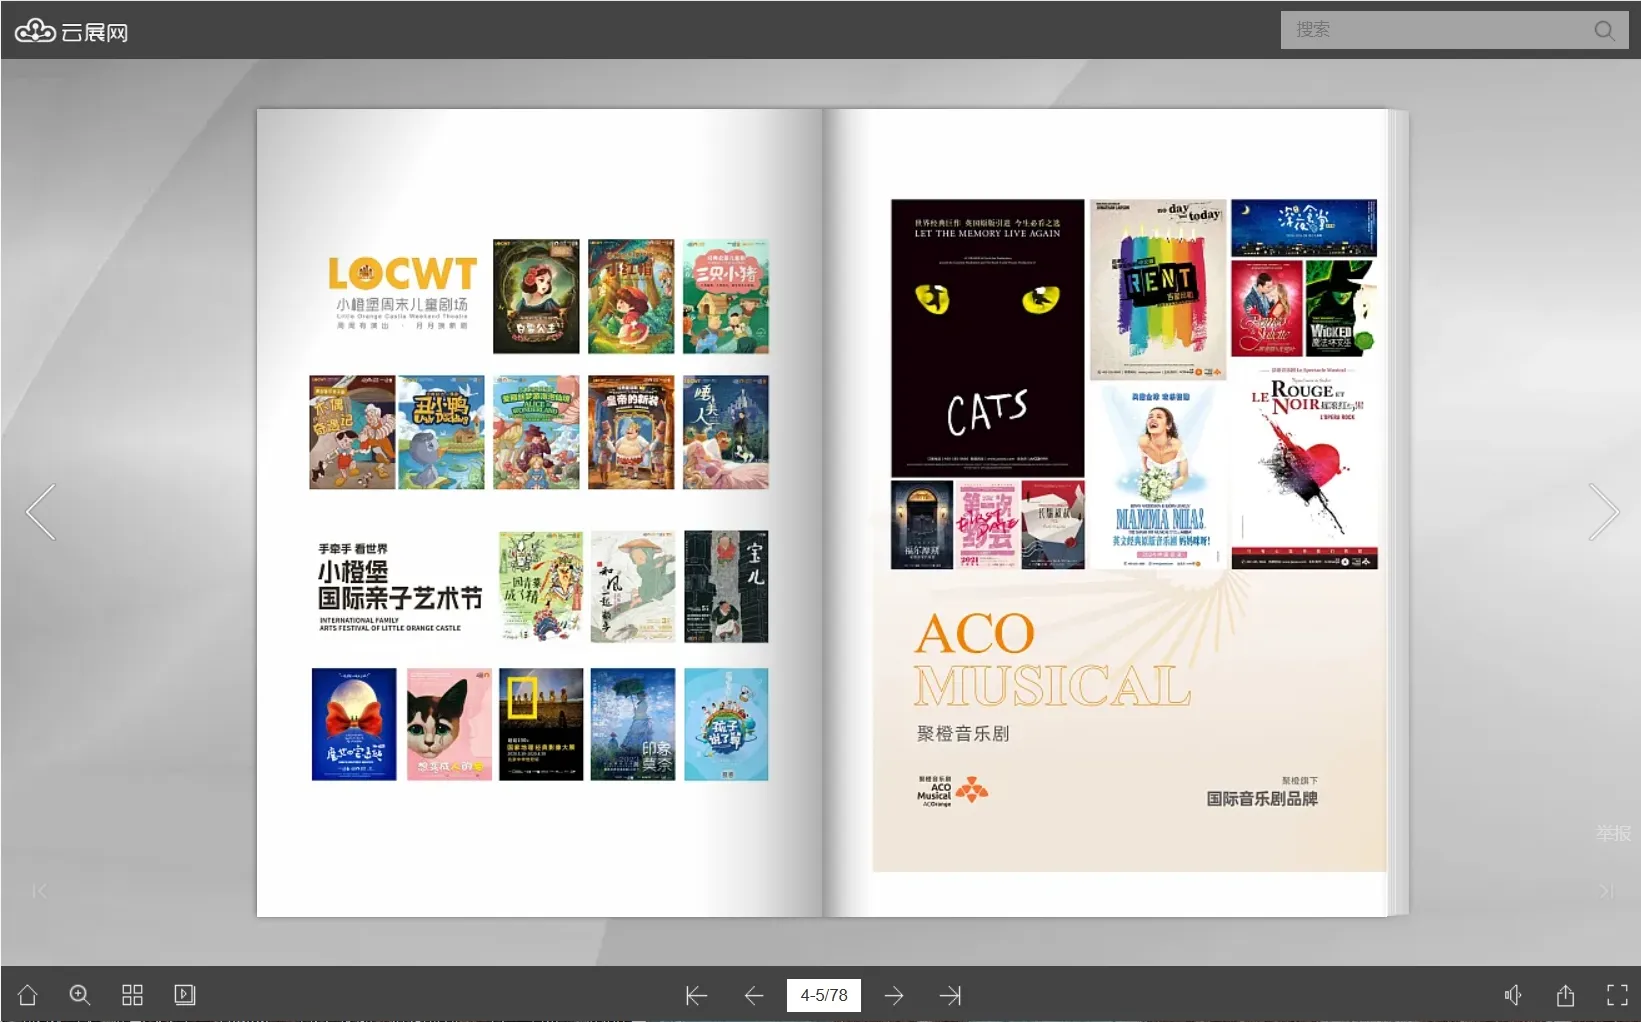Screen dimensions: 1641x1022
Task: Click the CATS musical poster
Action: [x=987, y=337]
